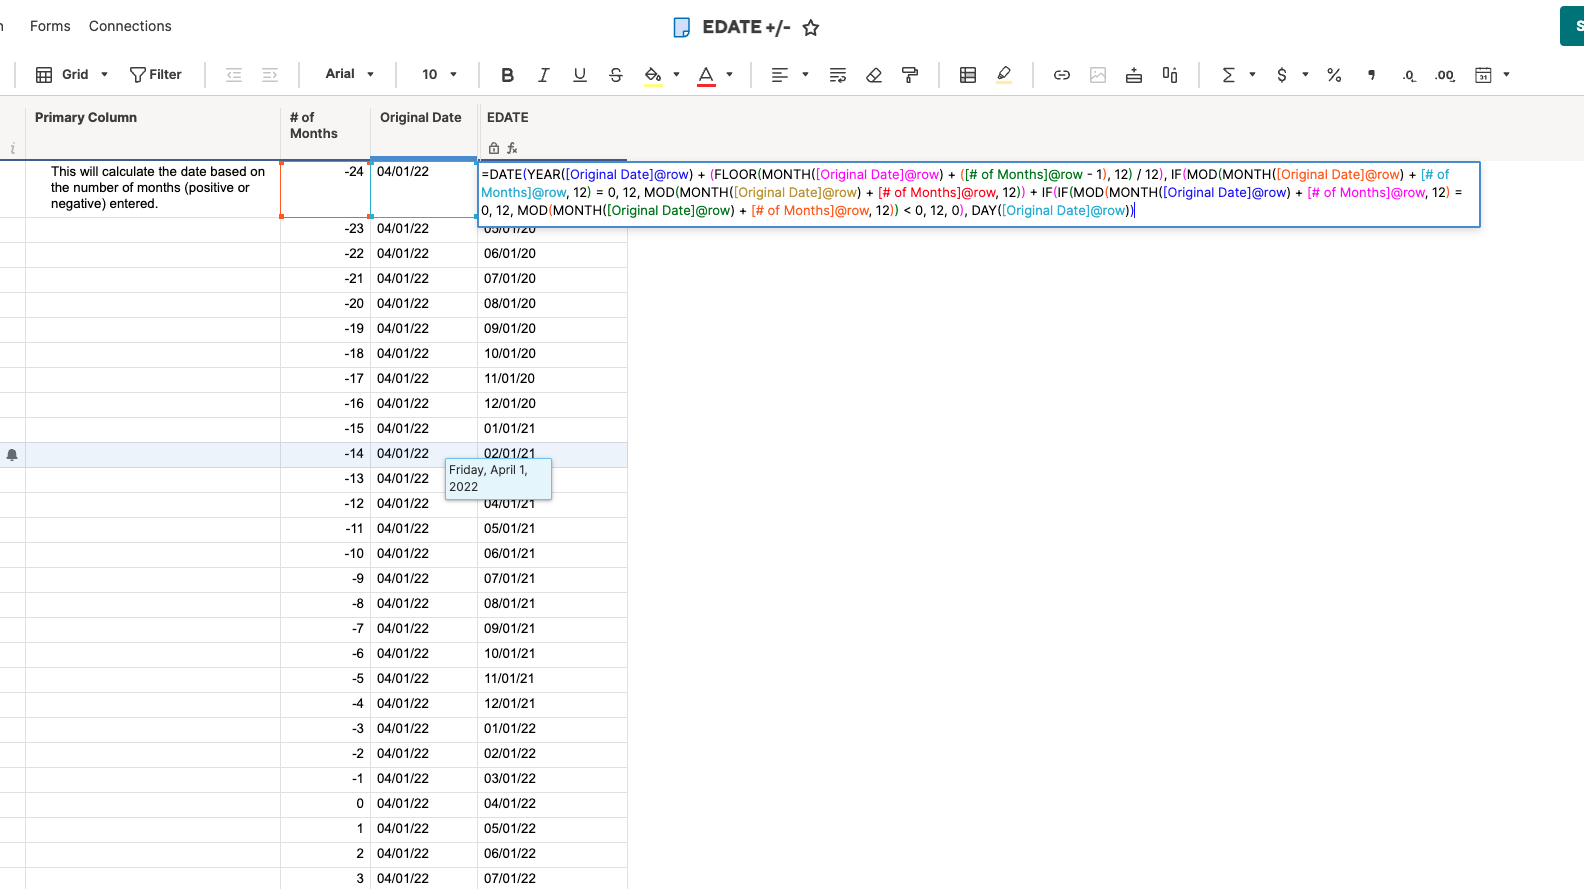Click the date format calendar icon
The image size is (1584, 889).
[x=1483, y=75]
